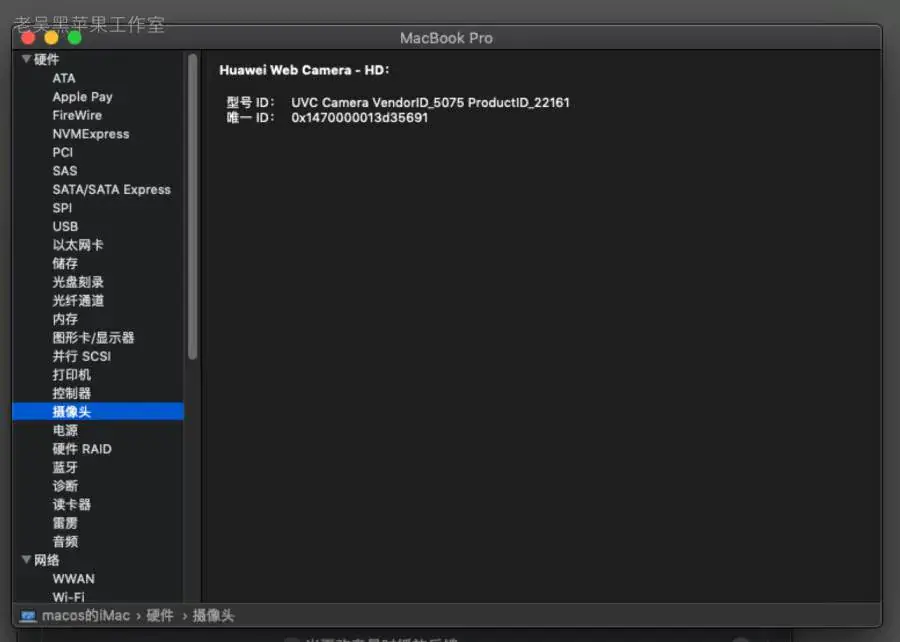Click the 唯一 ID label
900x642 pixels.
[x=250, y=118]
